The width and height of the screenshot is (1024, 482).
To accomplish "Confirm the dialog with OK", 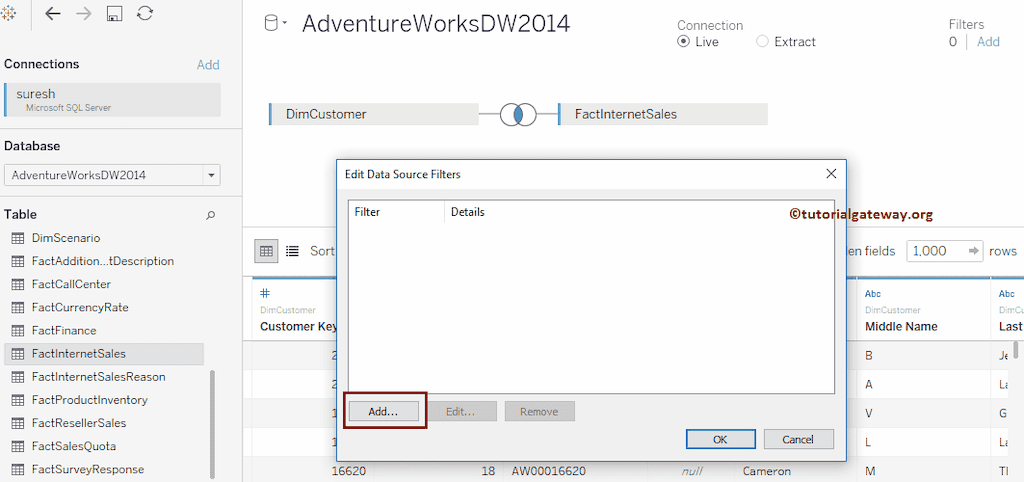I will click(720, 439).
